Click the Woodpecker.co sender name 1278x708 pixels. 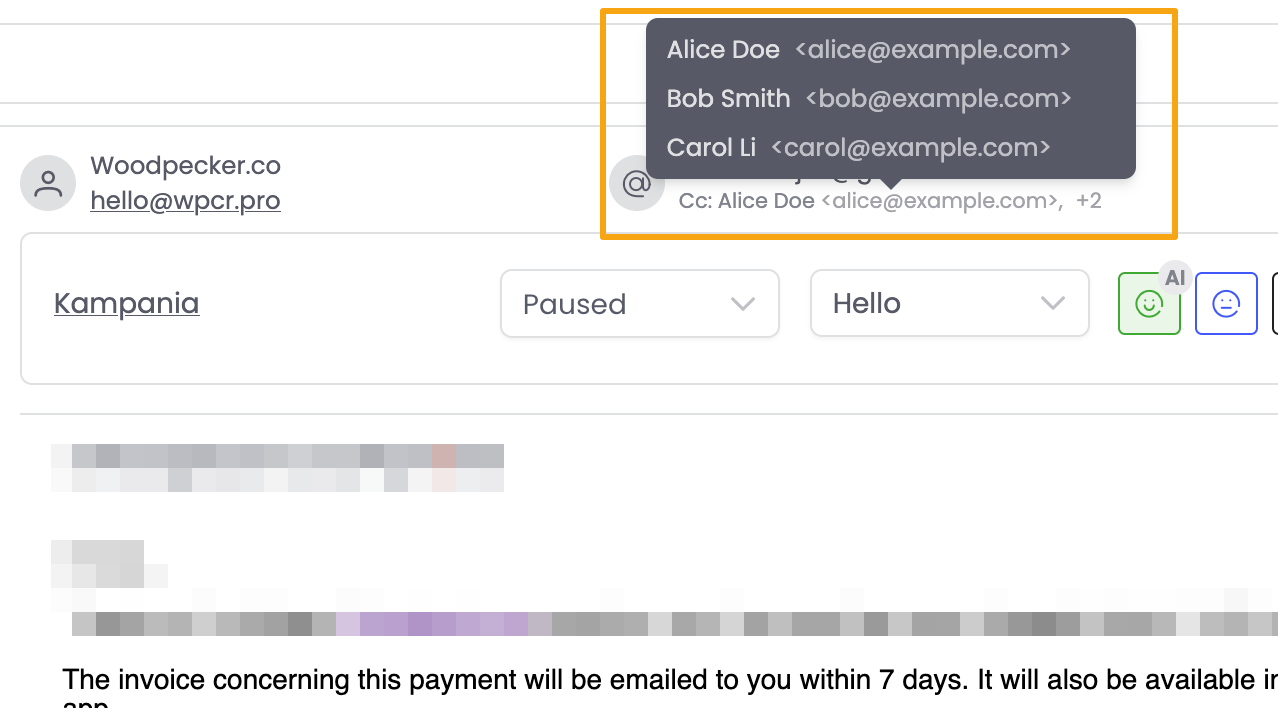[x=185, y=165]
